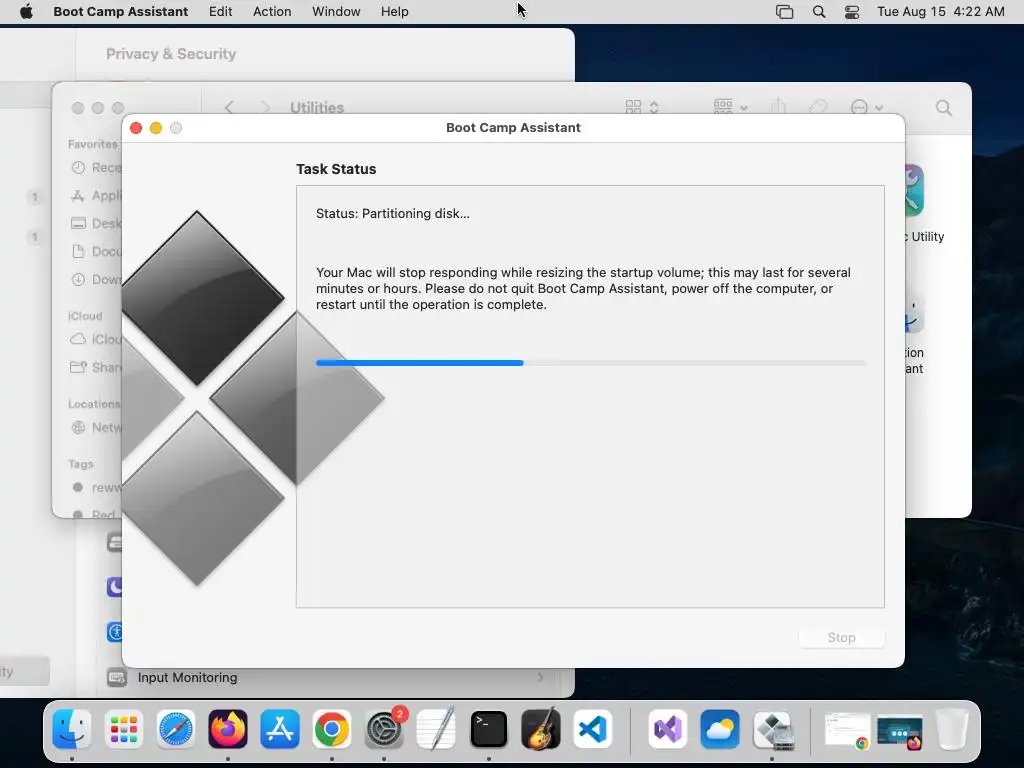Screen dimensions: 1024x768
Task: Go back in the Utilities Finder window
Action: [229, 108]
